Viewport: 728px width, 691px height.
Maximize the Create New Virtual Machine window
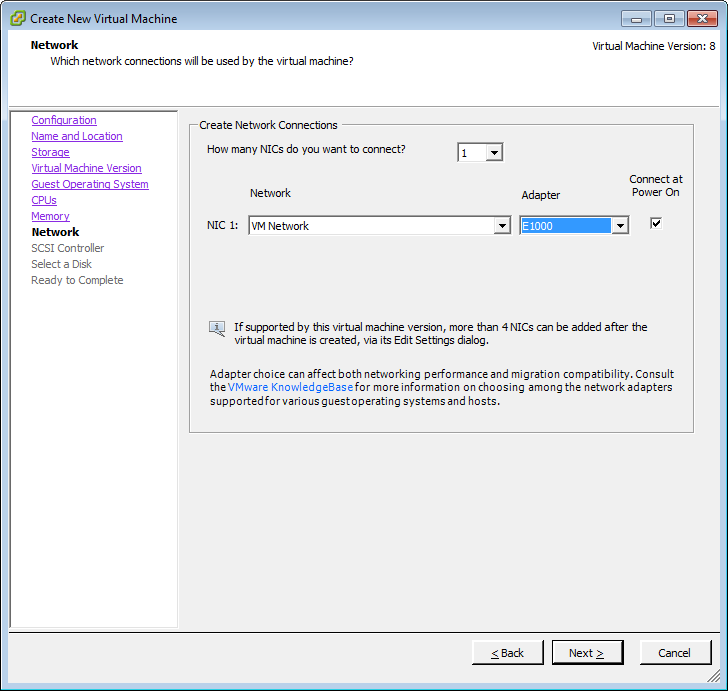point(668,18)
